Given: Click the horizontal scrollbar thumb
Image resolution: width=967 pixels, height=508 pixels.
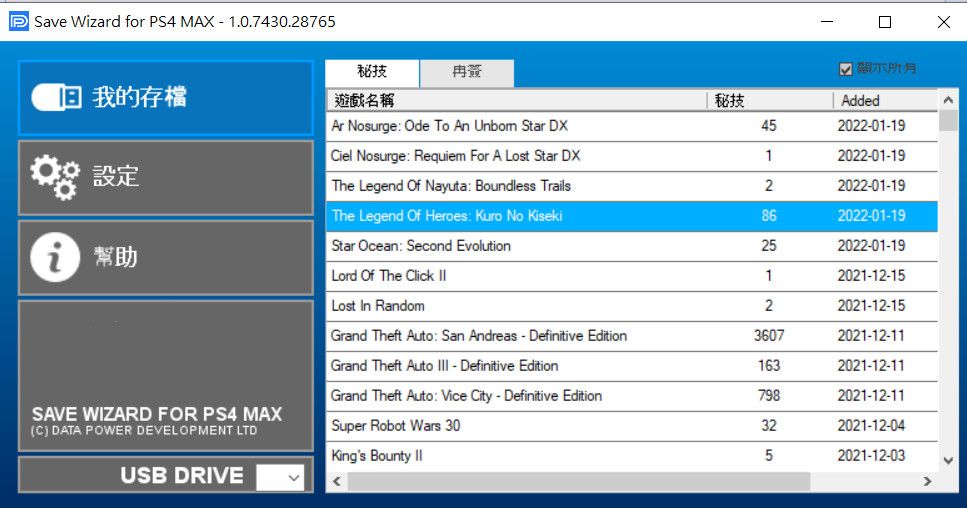Looking at the screenshot, I should [x=578, y=481].
